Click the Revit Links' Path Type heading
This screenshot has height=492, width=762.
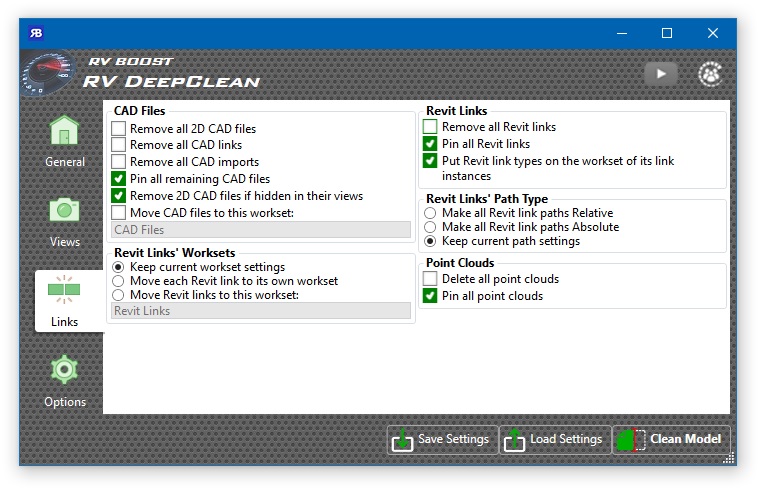(x=487, y=199)
